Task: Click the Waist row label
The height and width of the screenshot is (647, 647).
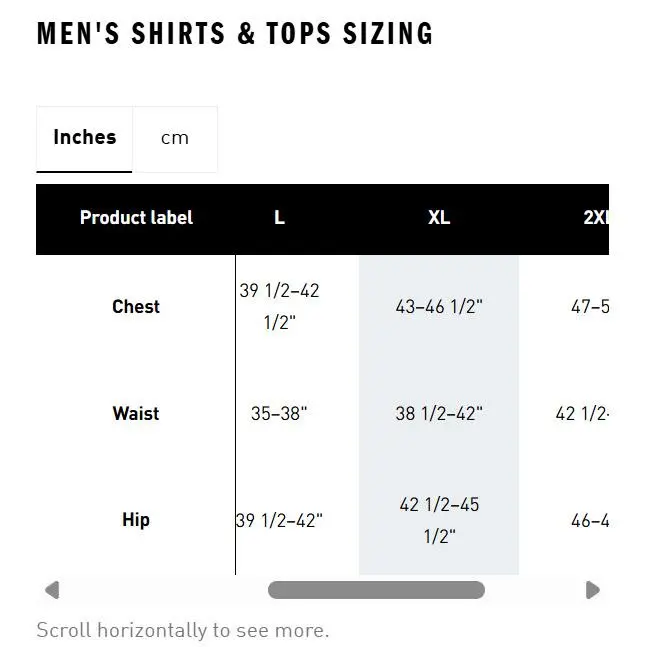Action: pyautogui.click(x=136, y=413)
